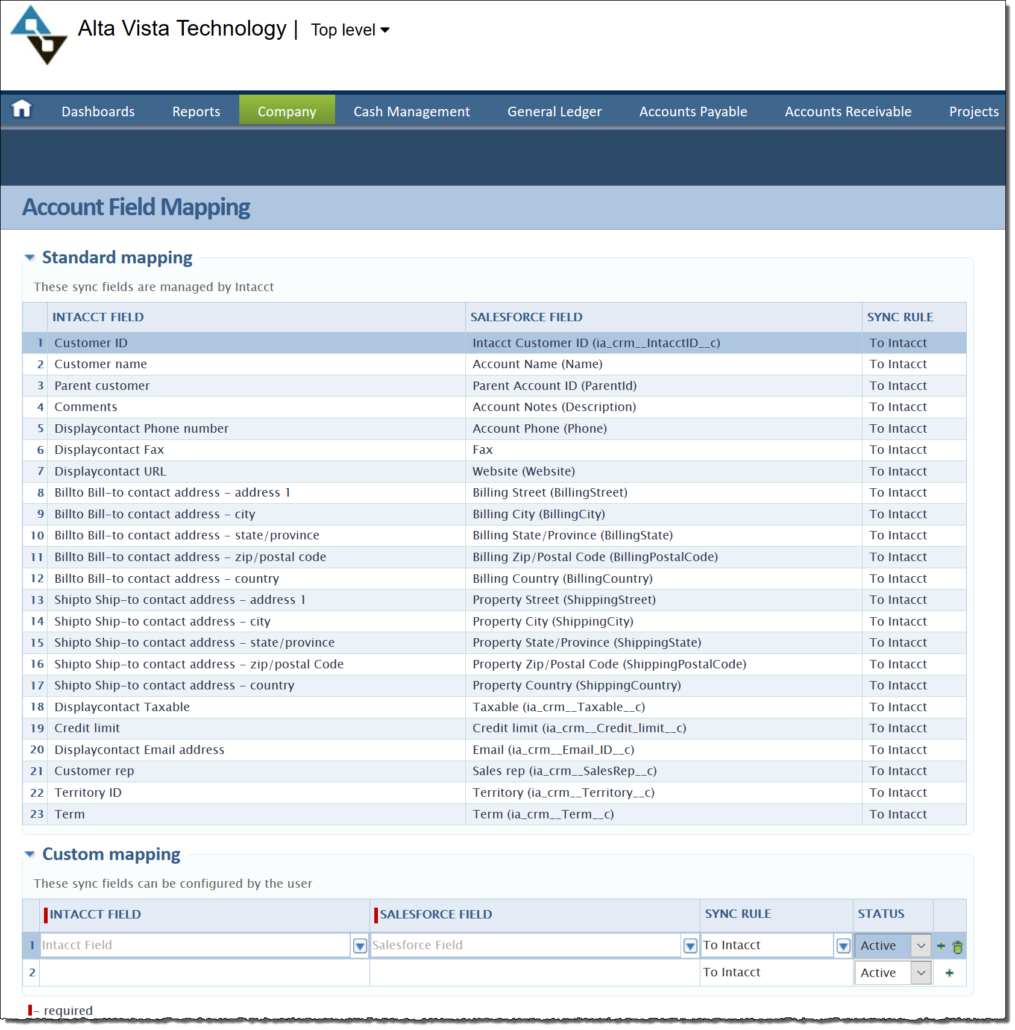Click Property State/Province (ShippingState) cell
1015x1030 pixels.
click(x=664, y=642)
